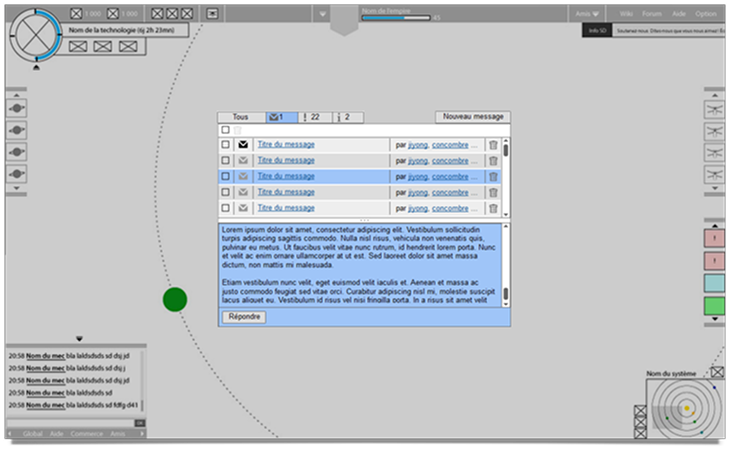Delete the first message with trash icon
The height and width of the screenshot is (452, 730).
click(492, 145)
